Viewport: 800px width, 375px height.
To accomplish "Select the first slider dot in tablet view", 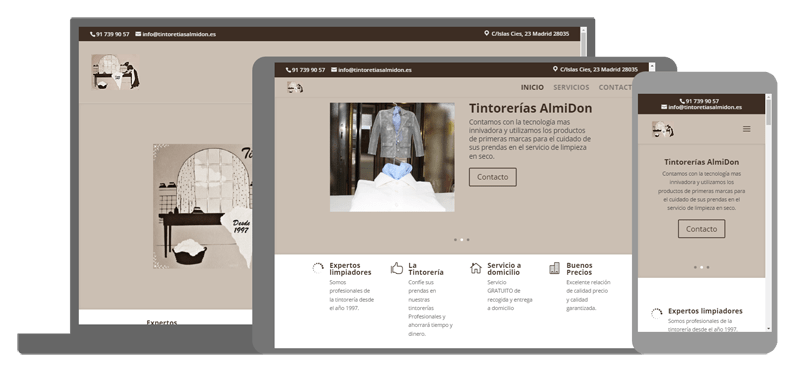I will tap(456, 239).
